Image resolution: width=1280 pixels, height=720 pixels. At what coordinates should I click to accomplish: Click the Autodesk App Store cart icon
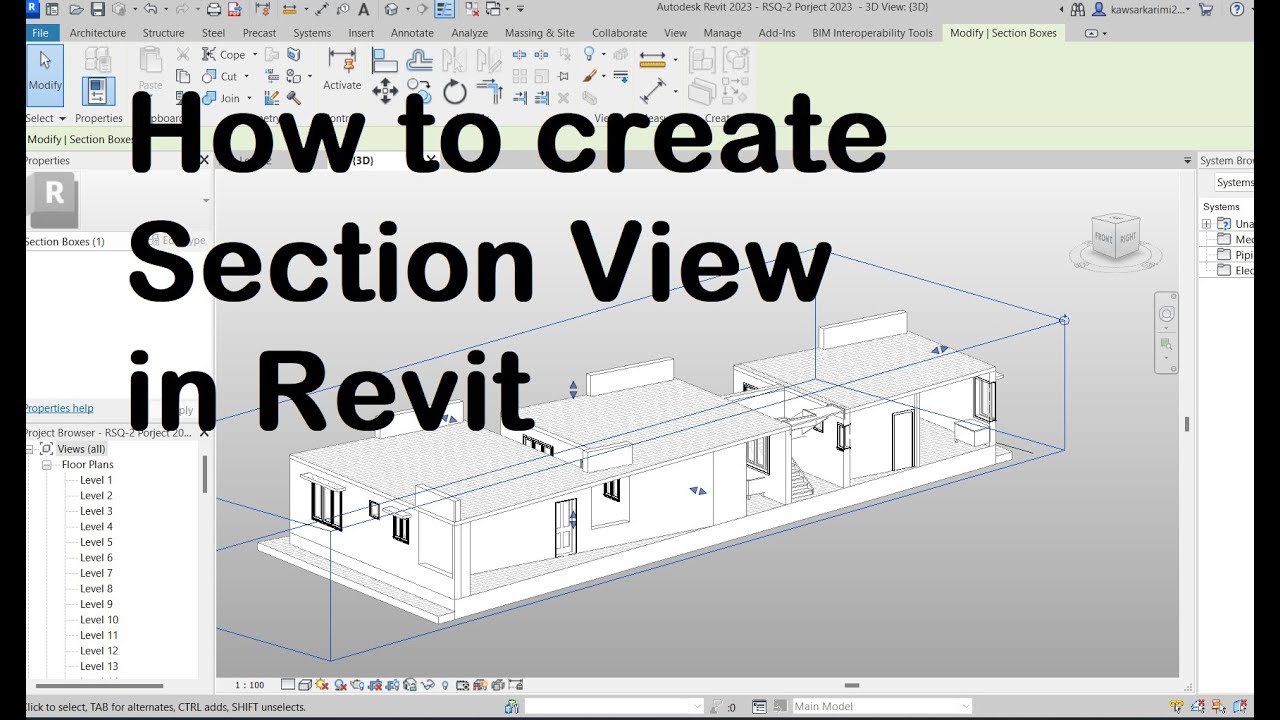pos(1206,9)
